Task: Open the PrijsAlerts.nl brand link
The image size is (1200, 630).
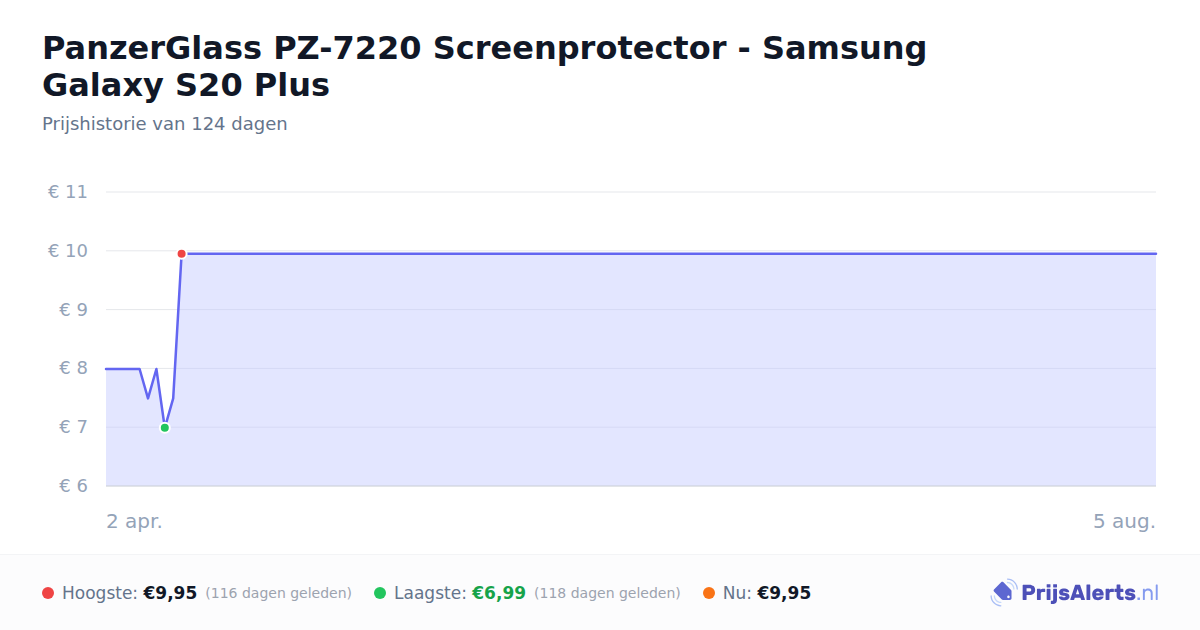Action: (x=1075, y=593)
